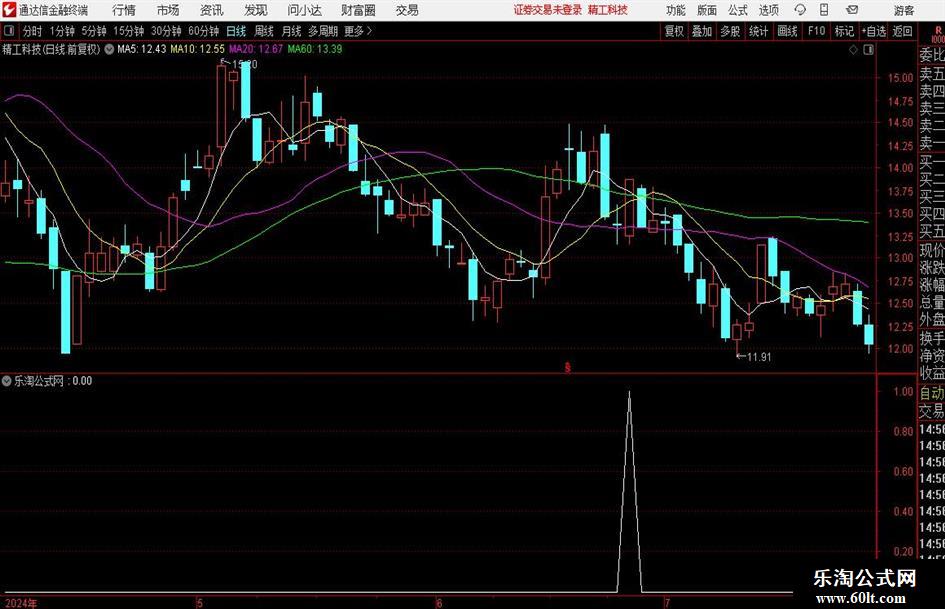Open F10 company info
The width and height of the screenshot is (945, 609).
coord(817,31)
